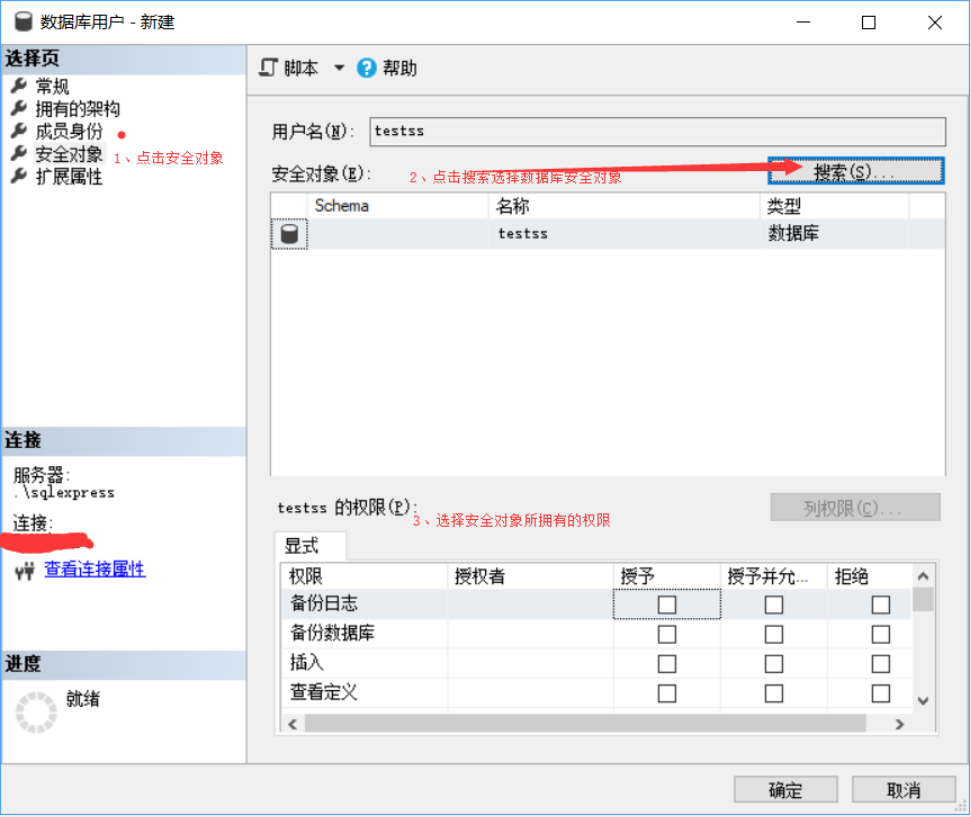Open the 脚本 dropdown arrow
This screenshot has width=971, height=817.
tap(339, 68)
